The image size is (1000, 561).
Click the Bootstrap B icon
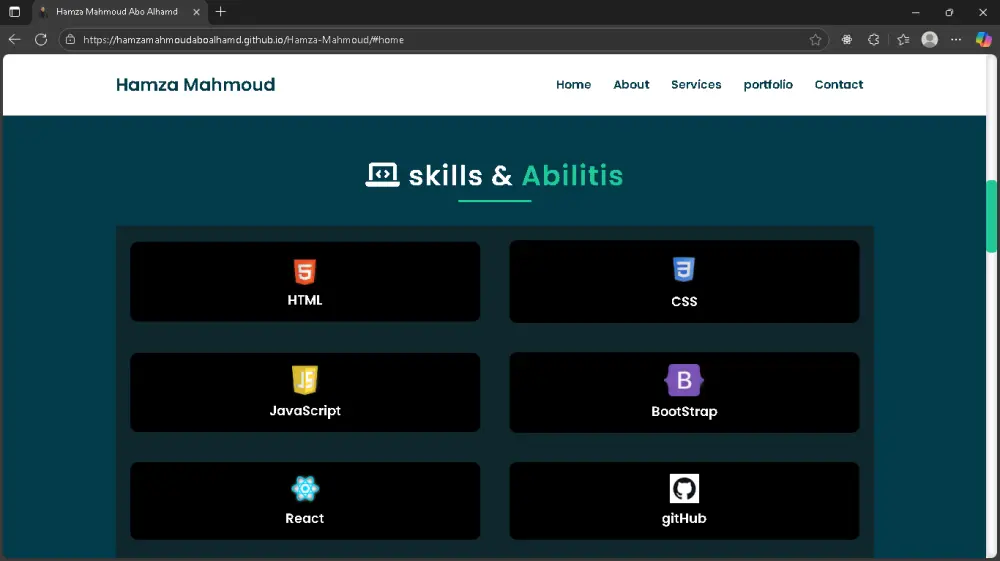tap(684, 380)
